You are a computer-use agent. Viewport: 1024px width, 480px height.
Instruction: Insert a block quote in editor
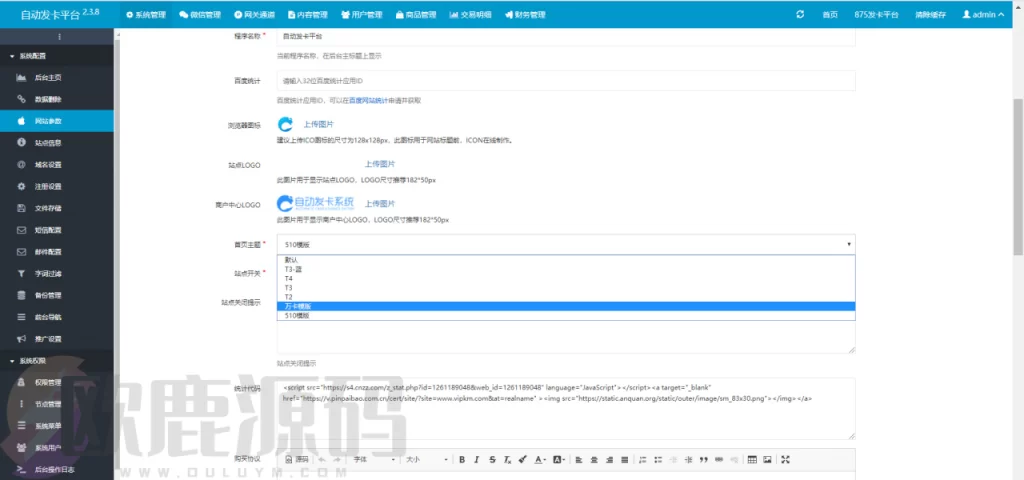pyautogui.click(x=703, y=460)
